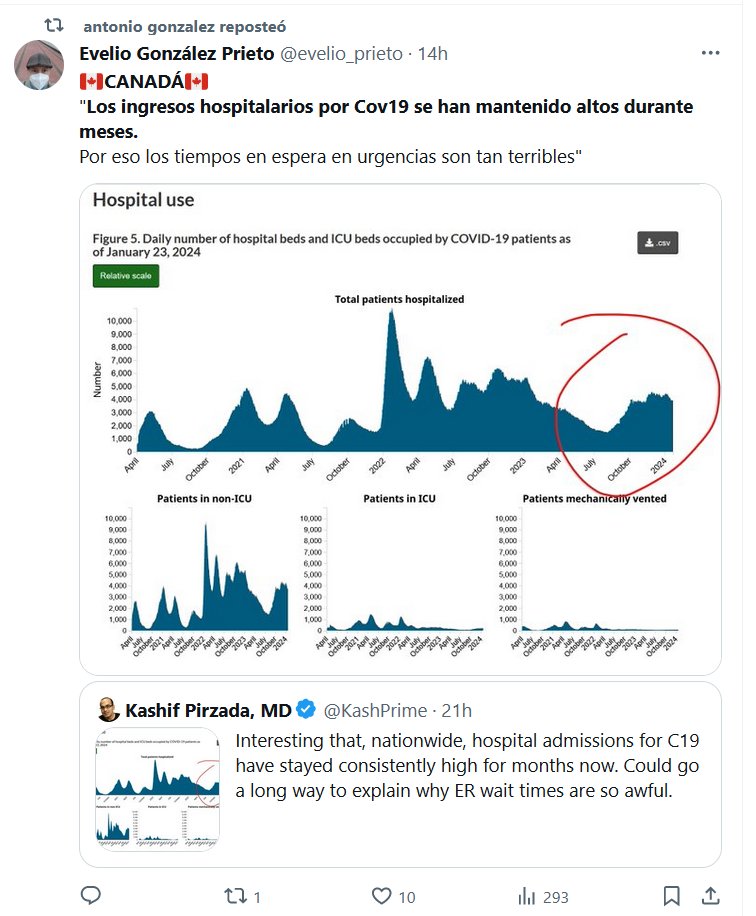Open Evelio González Prieto's profile avatar

[x=39, y=67]
